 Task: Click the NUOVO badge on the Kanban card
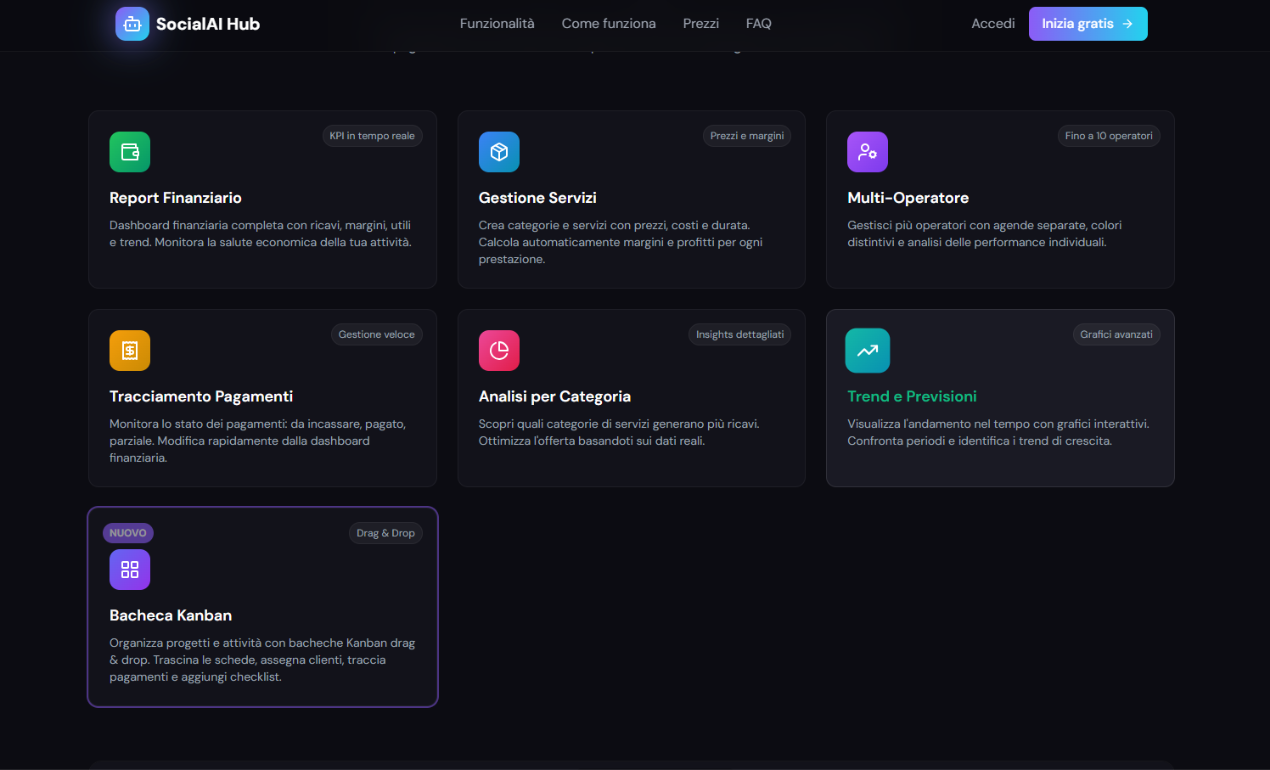coord(128,533)
